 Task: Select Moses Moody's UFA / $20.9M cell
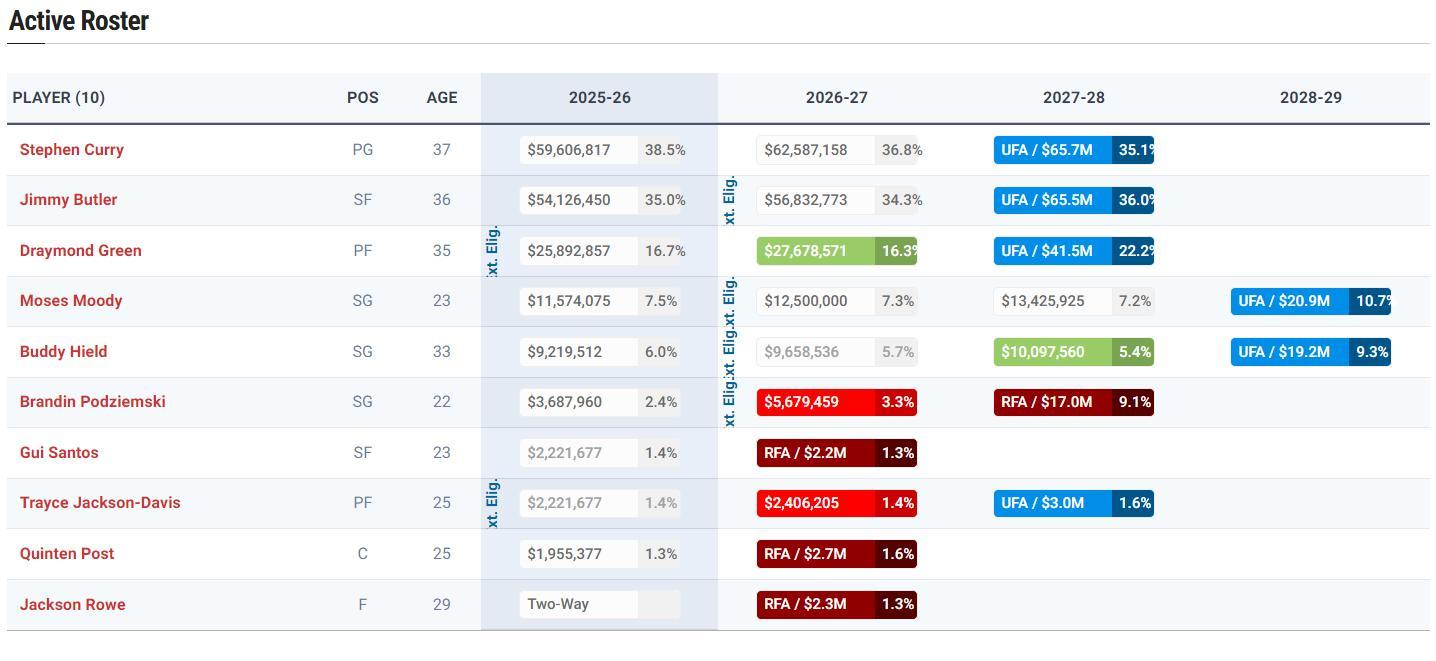coord(1289,301)
